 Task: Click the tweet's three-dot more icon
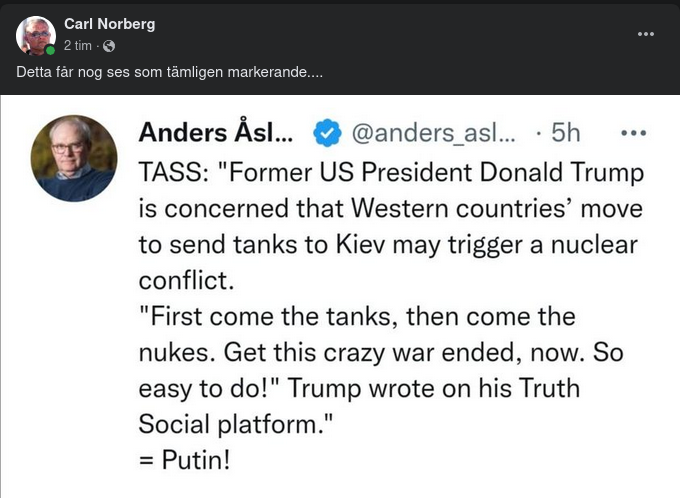coord(634,132)
